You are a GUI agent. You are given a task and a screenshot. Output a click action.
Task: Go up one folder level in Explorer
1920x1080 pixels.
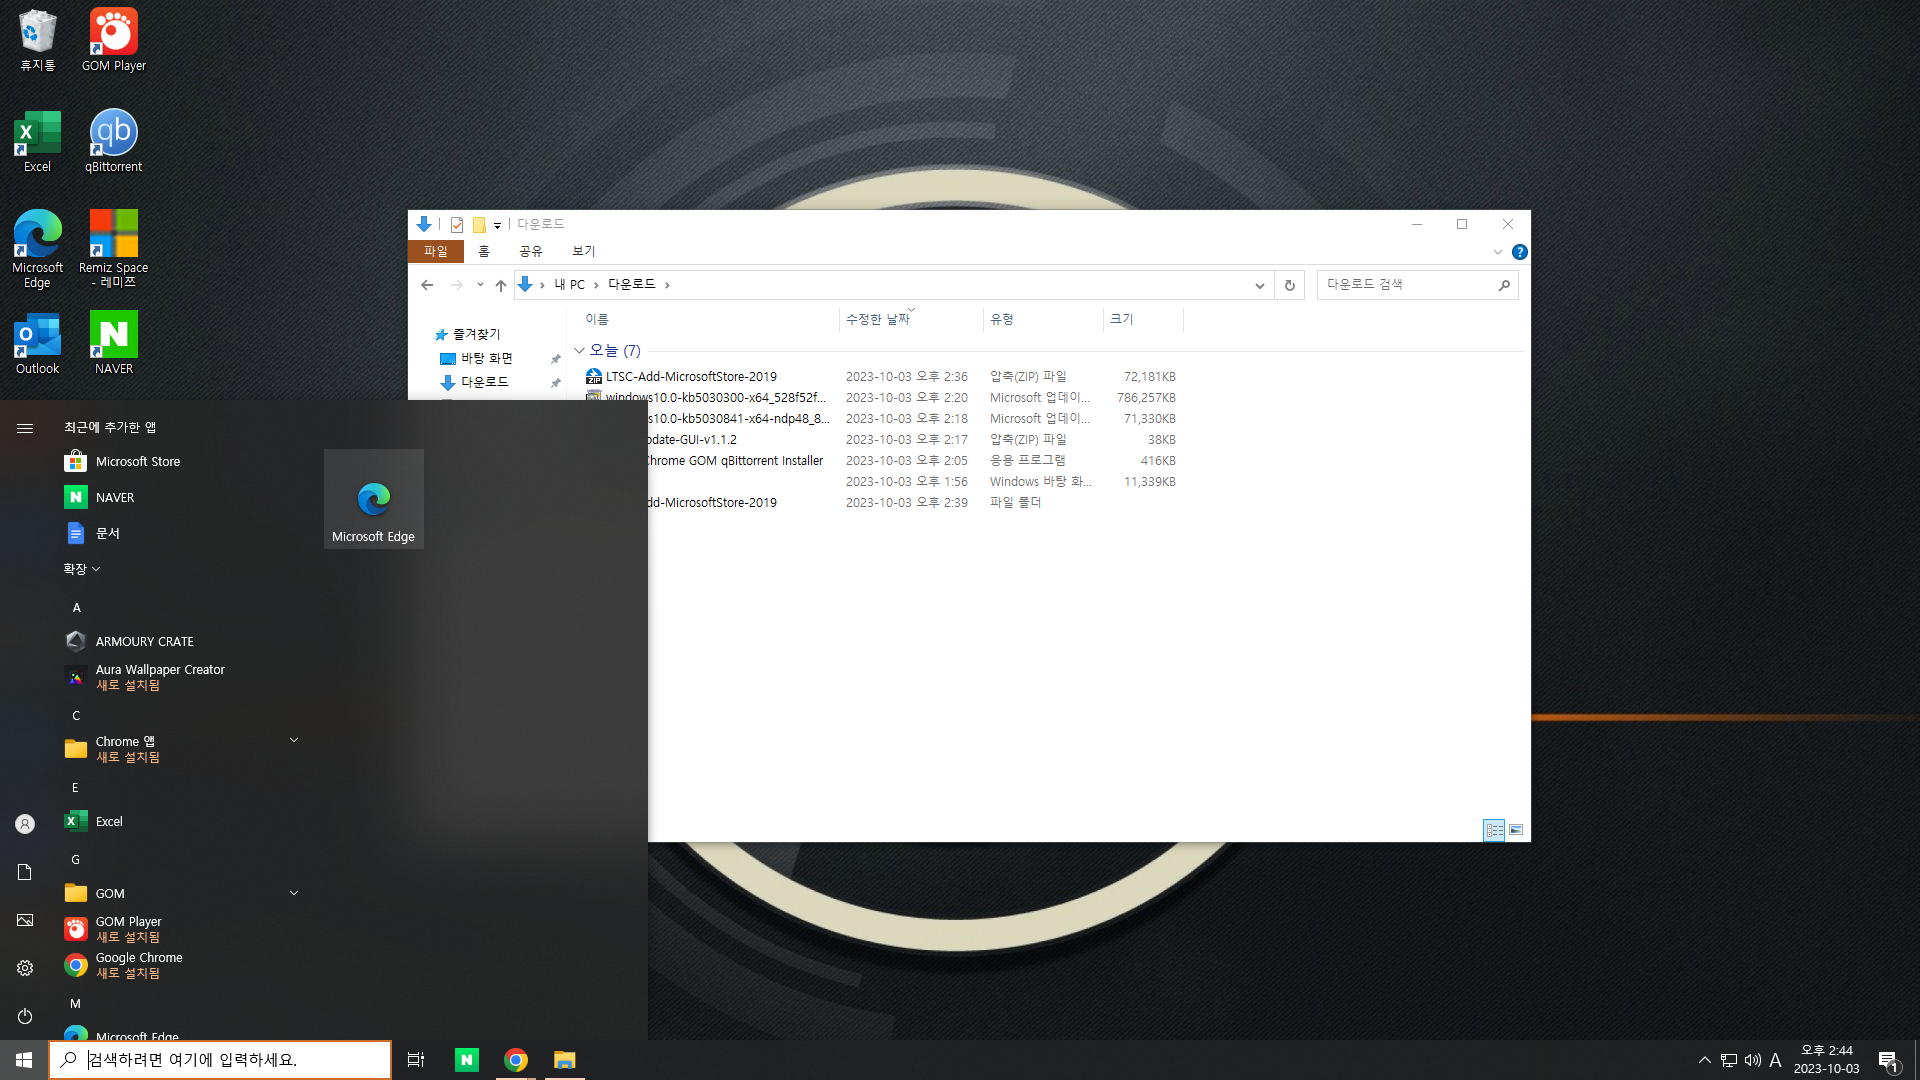[501, 285]
